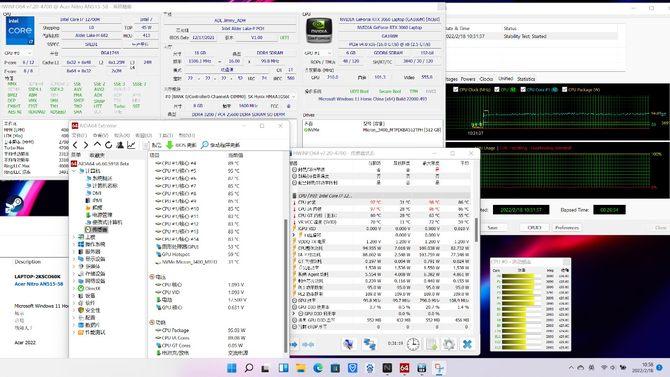670x377 pixels.
Task: Open Microsoft Edge from taskbar
Action: click(x=318, y=368)
